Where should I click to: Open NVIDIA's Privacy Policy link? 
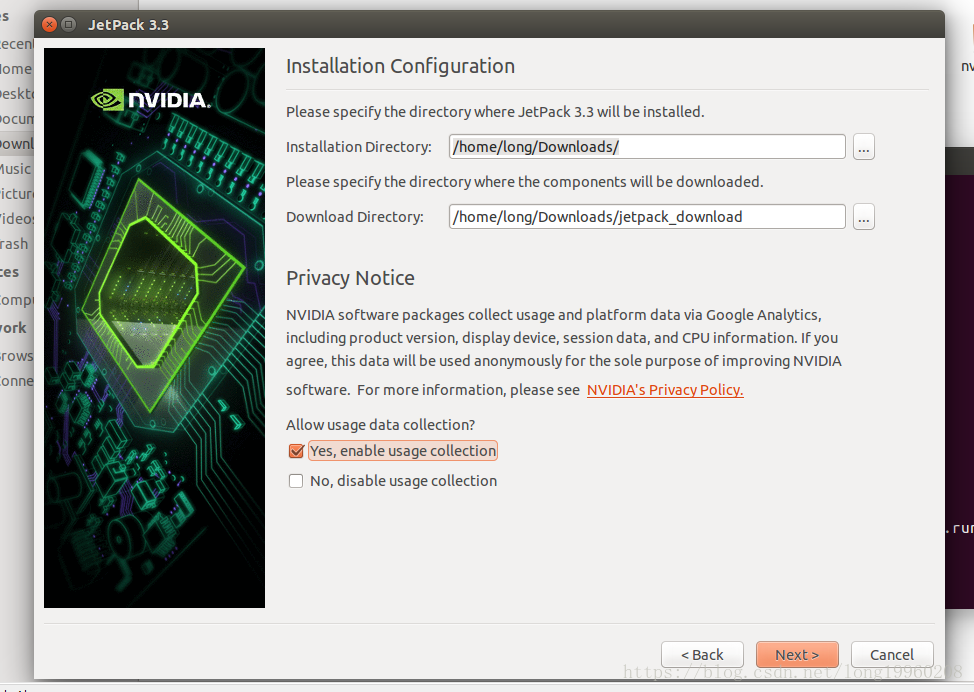pos(665,390)
